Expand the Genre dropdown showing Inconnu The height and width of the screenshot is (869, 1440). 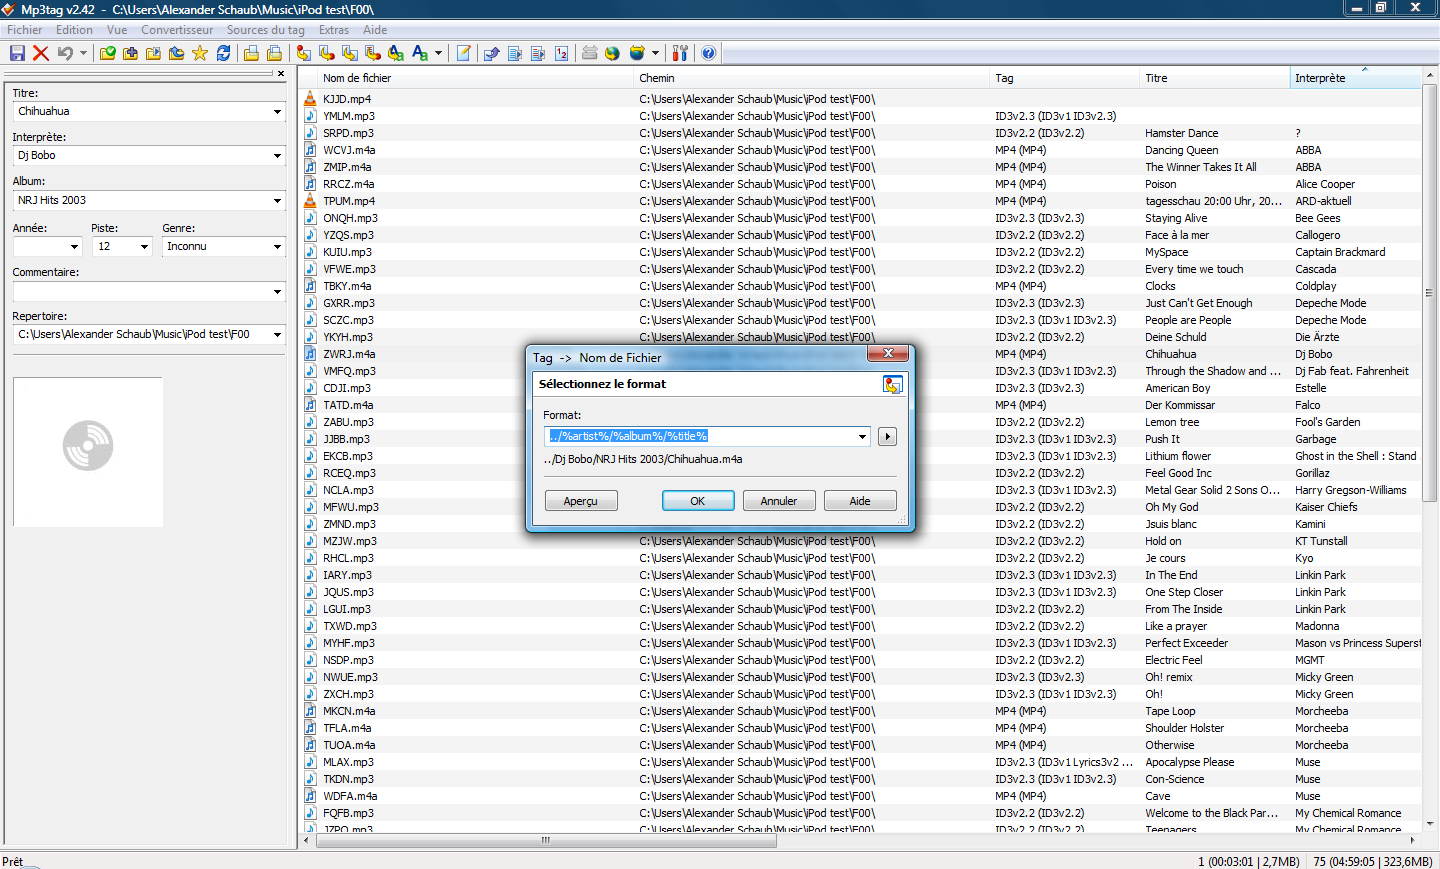click(277, 246)
